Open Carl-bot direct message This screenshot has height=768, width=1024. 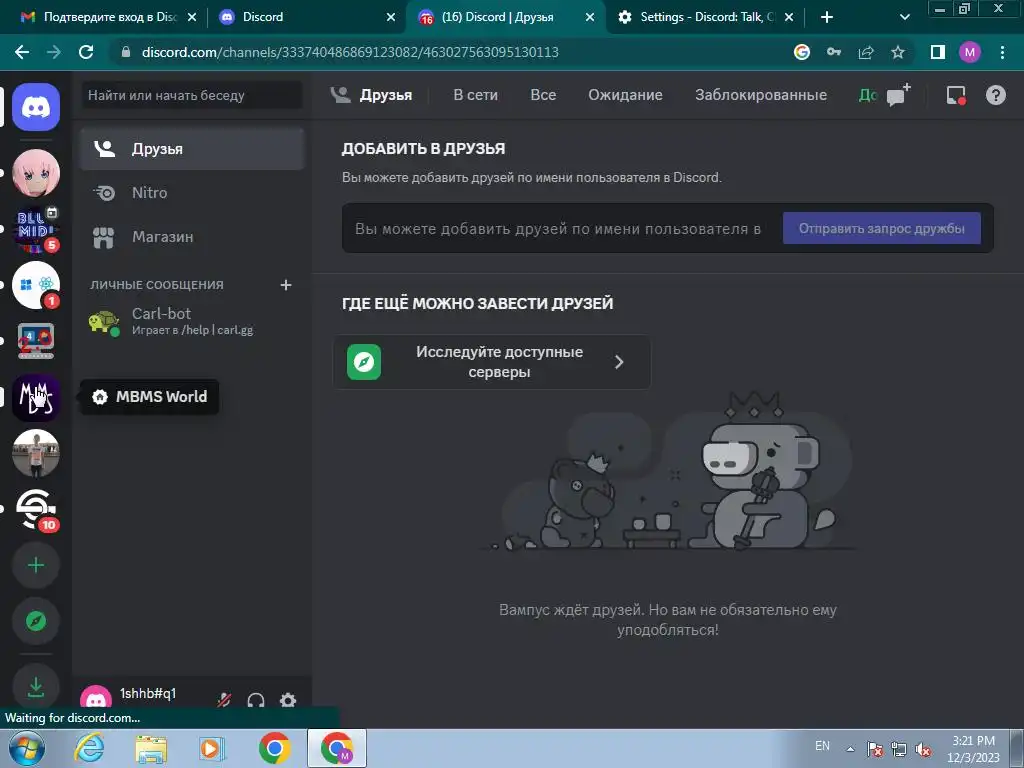tap(192, 321)
